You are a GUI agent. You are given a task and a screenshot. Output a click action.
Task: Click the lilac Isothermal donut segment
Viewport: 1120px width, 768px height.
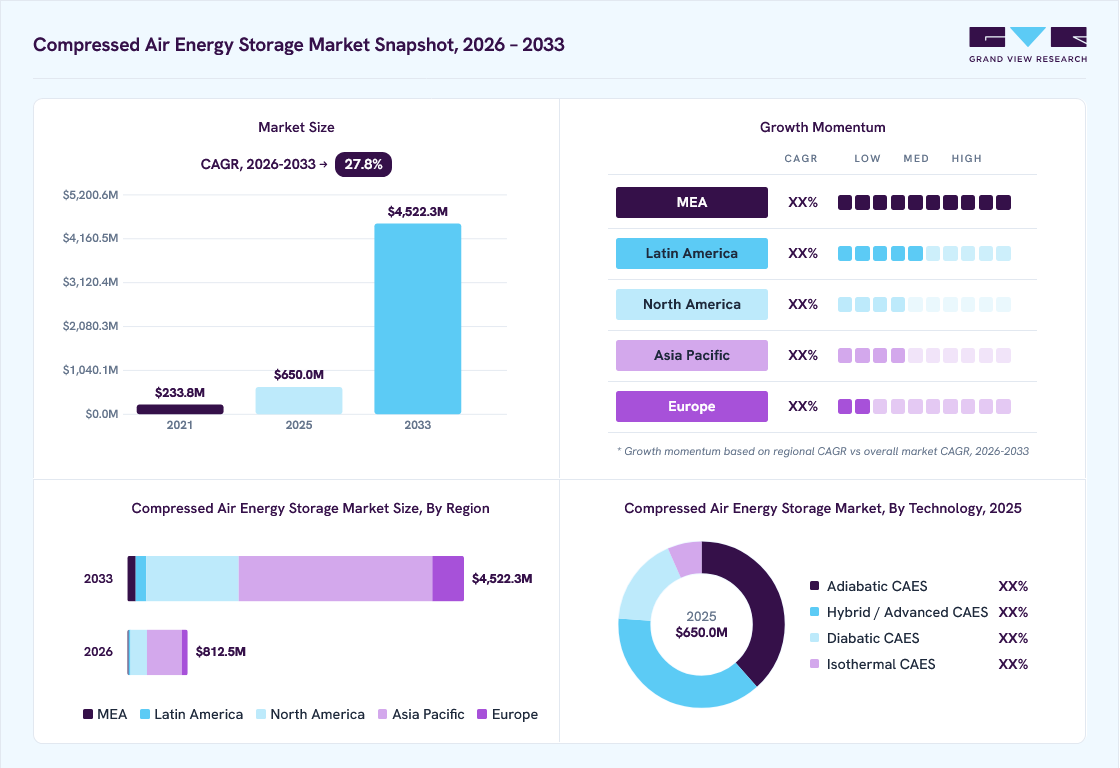point(688,557)
